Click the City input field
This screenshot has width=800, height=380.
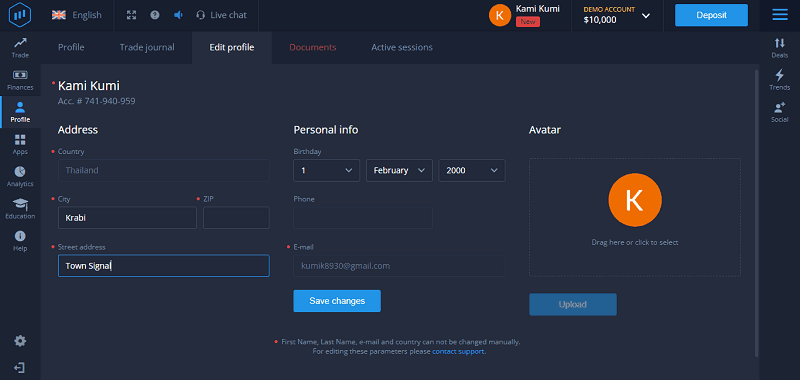[x=127, y=218]
